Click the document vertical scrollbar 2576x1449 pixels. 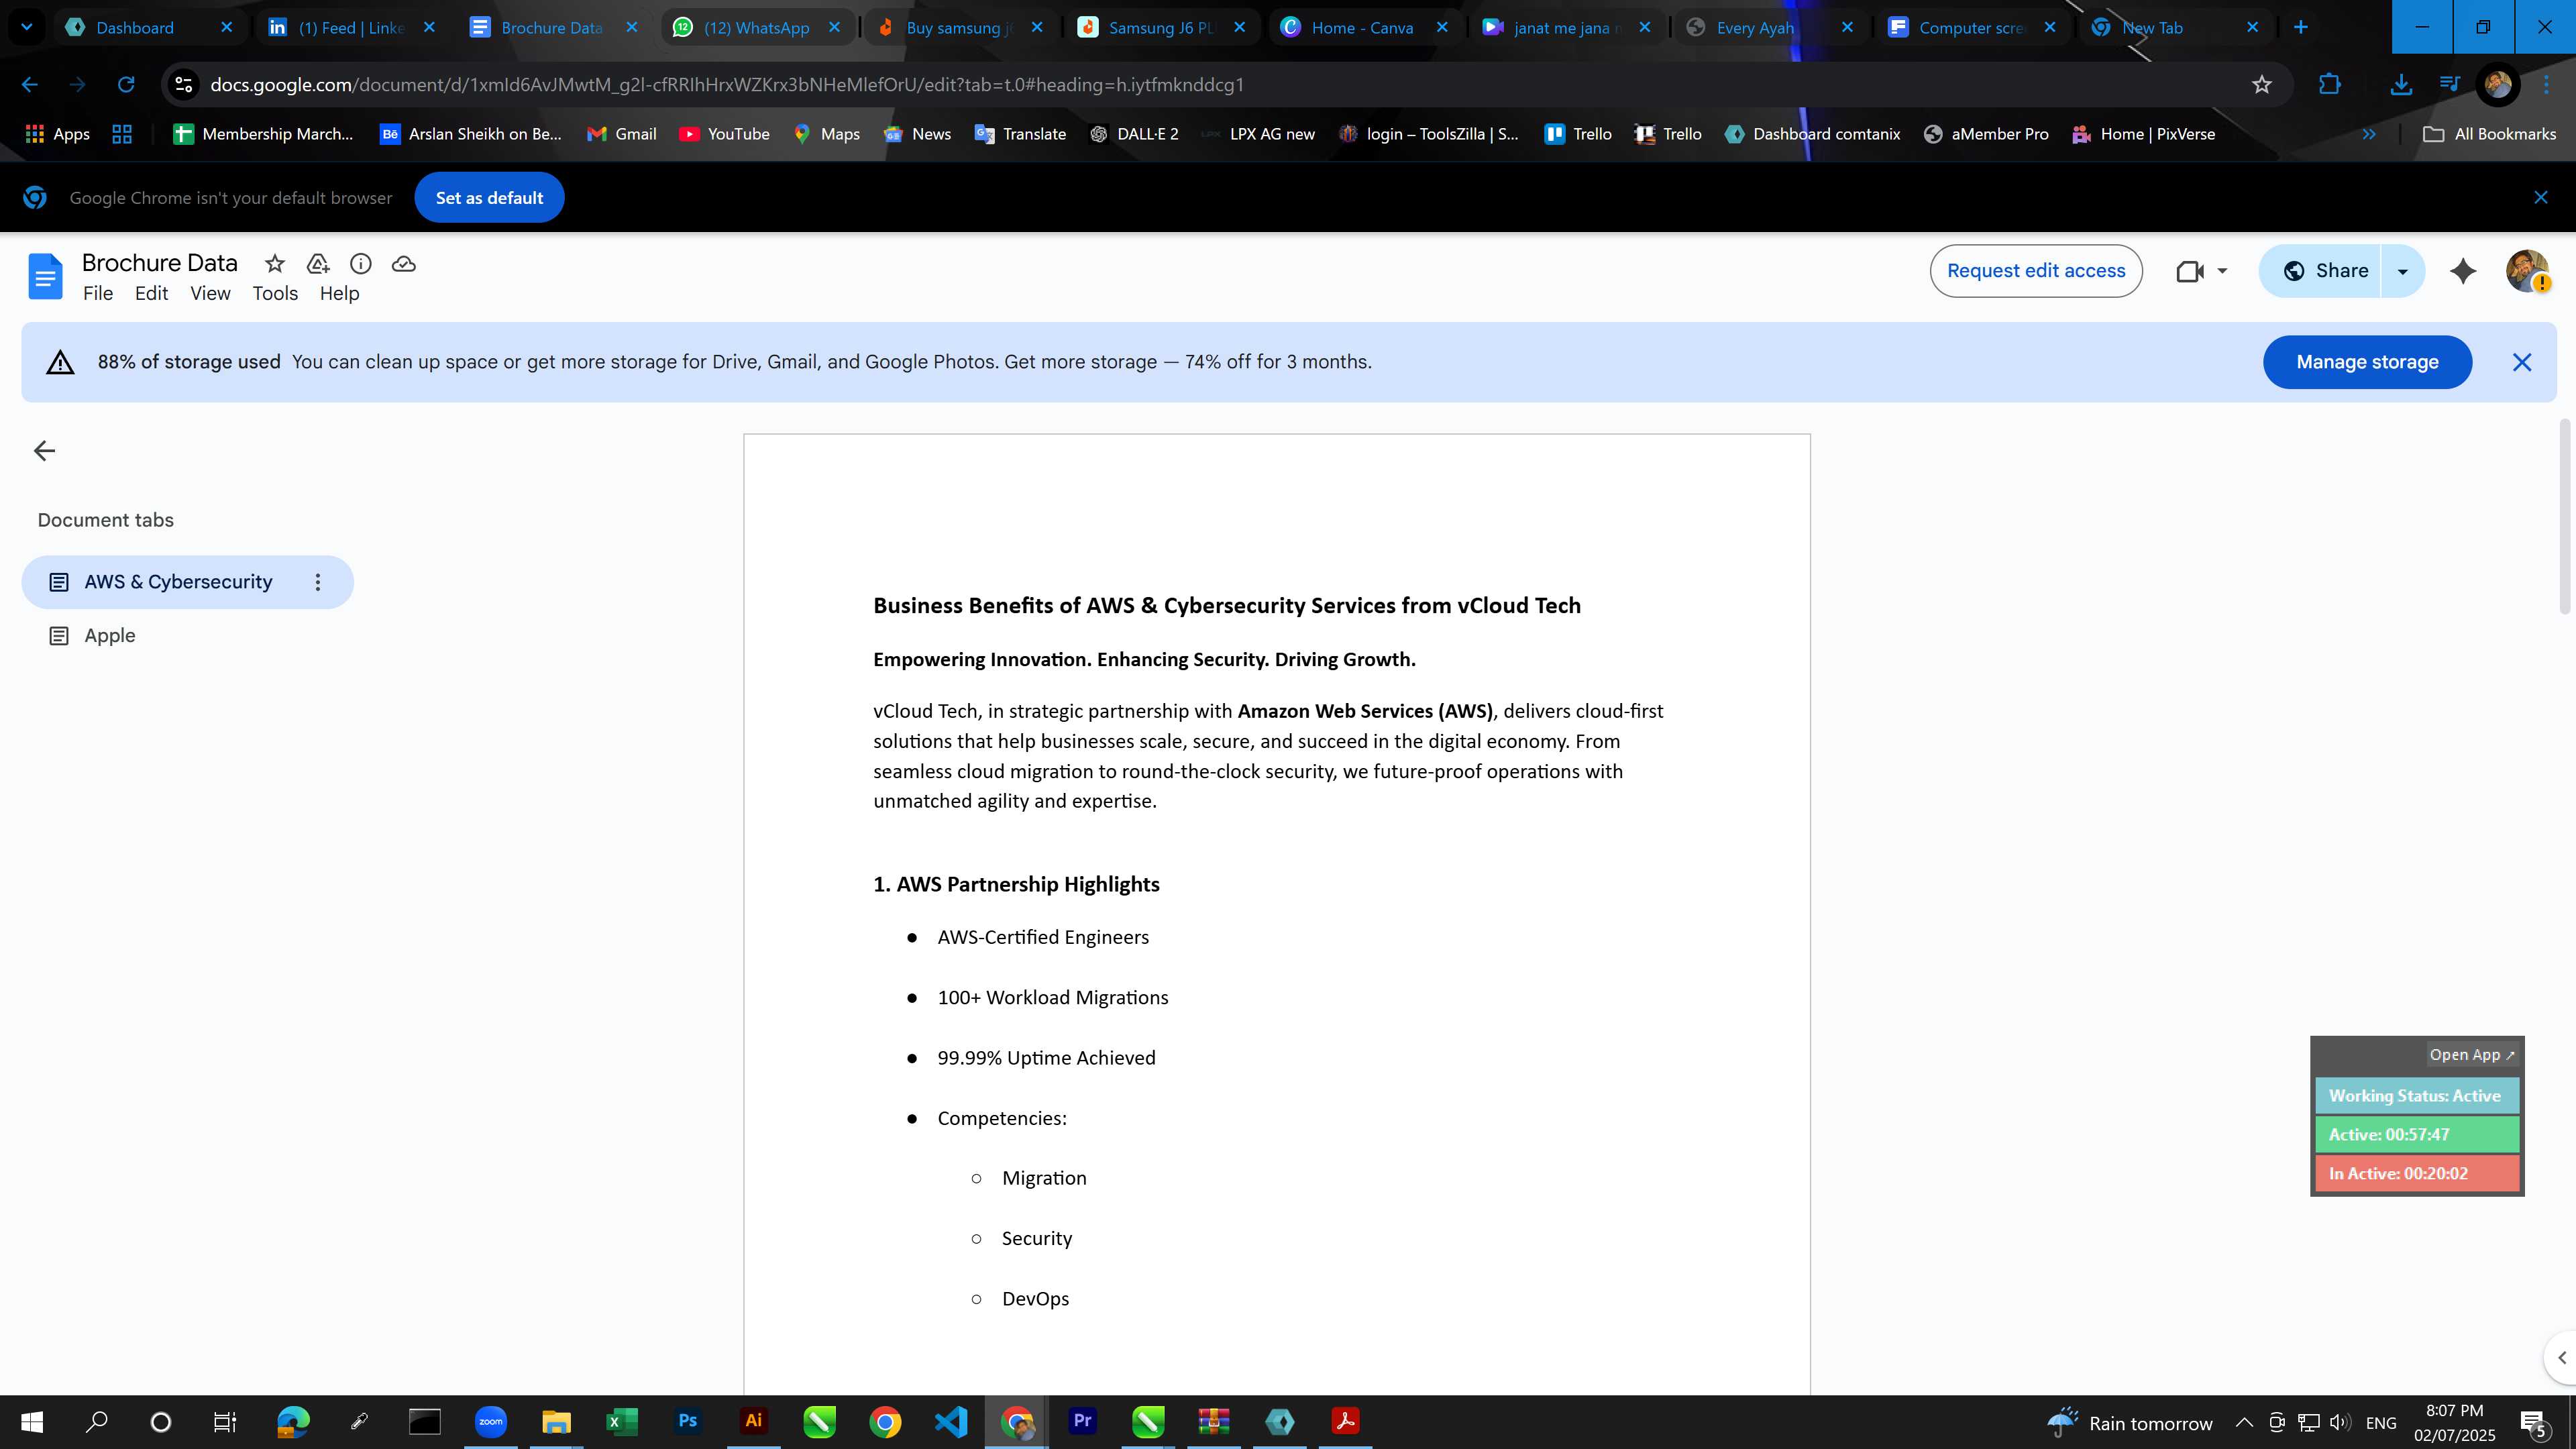(2565, 517)
